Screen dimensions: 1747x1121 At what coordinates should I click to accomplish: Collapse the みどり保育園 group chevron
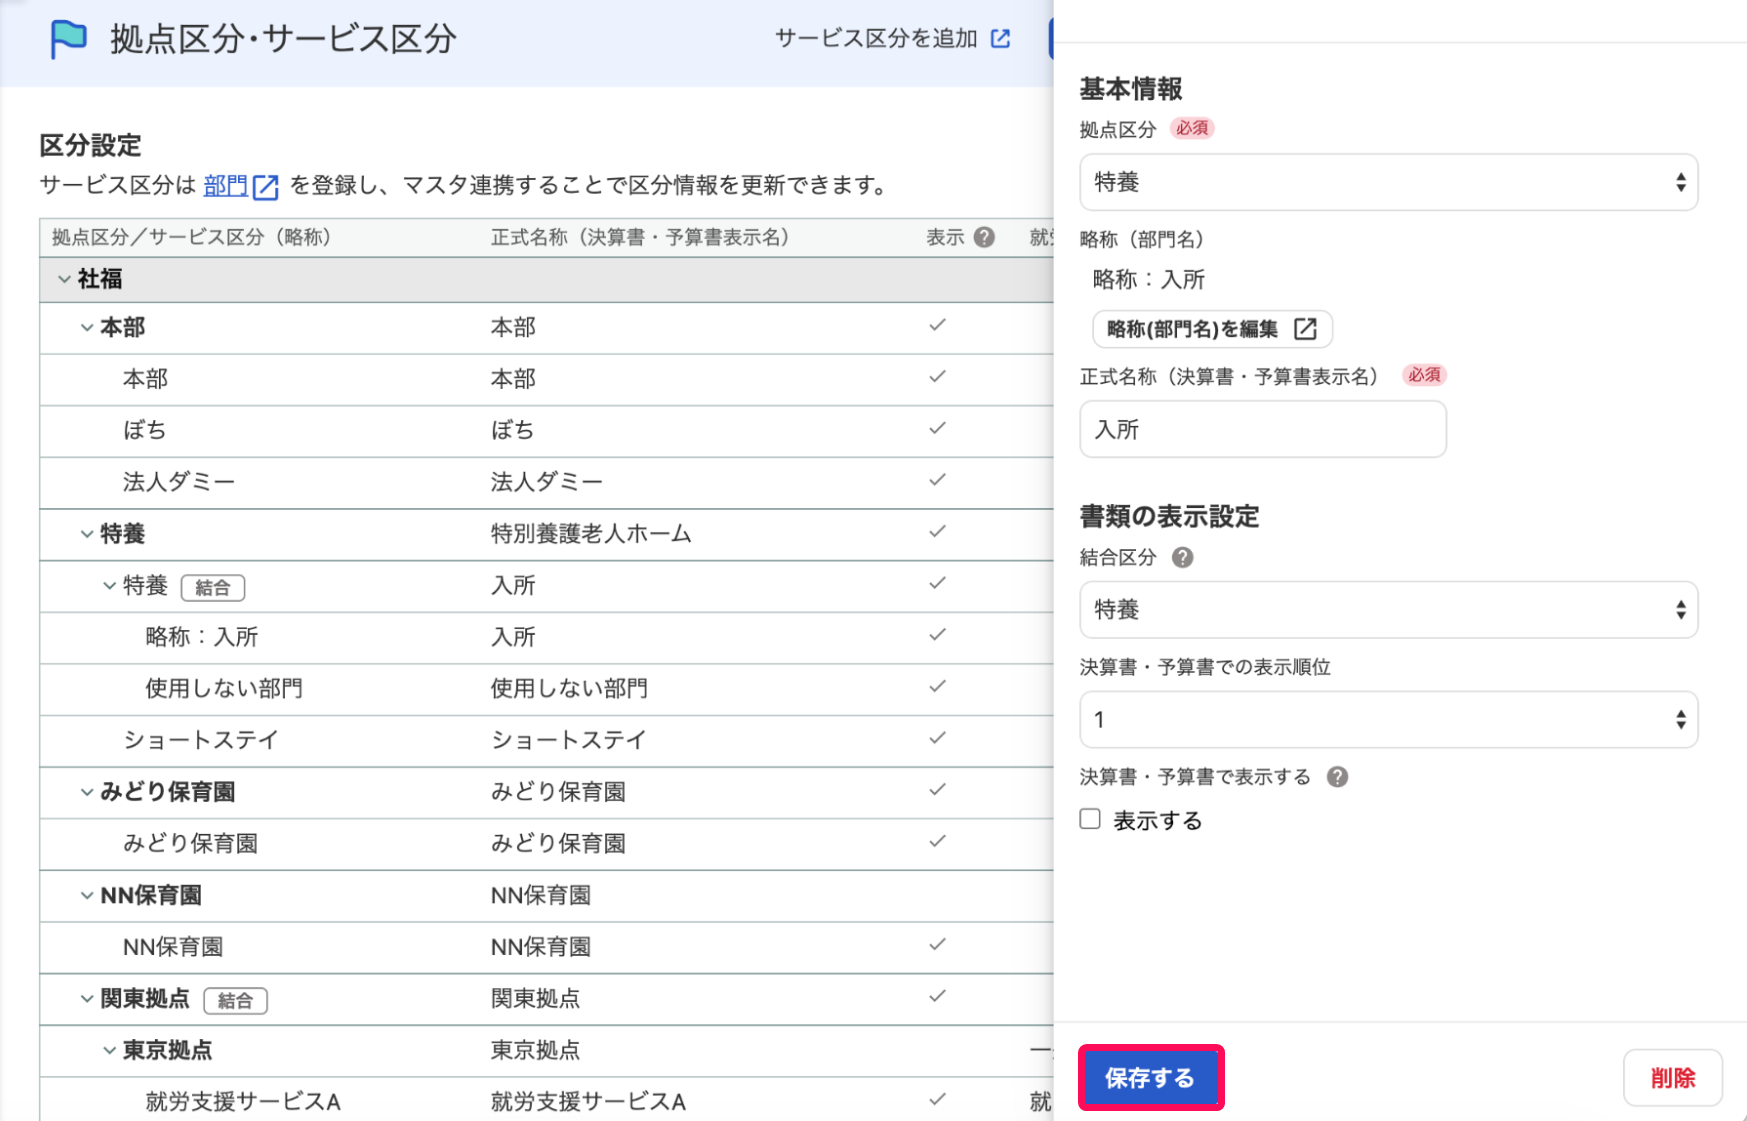[x=87, y=791]
